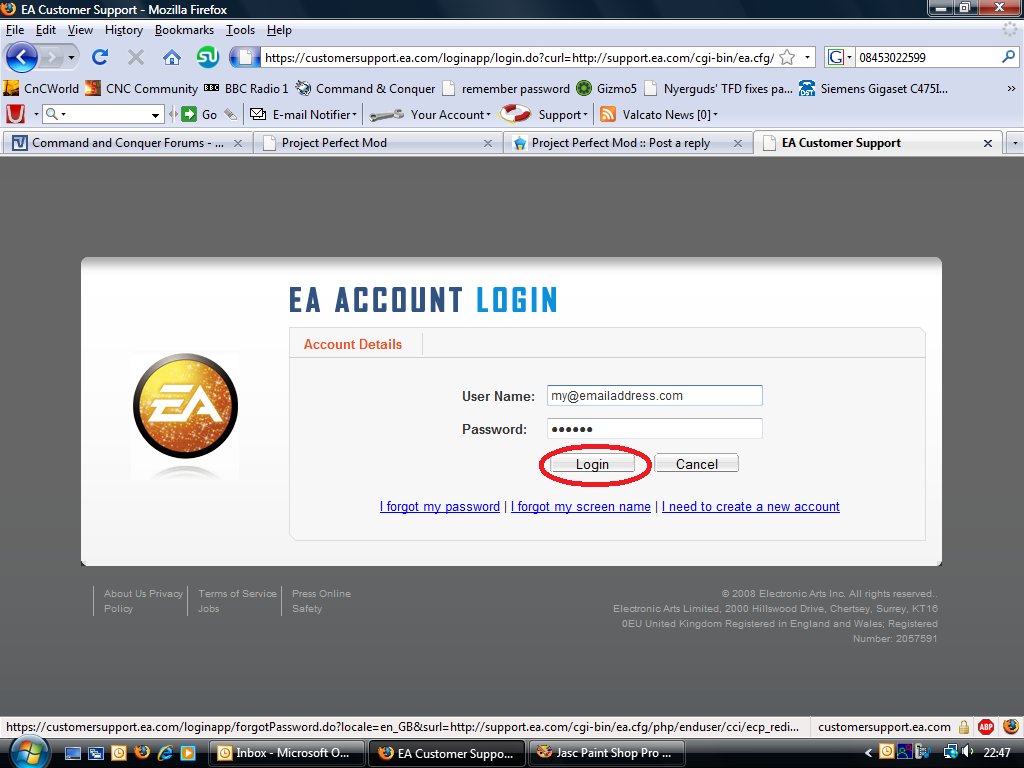Viewport: 1024px width, 768px height.
Task: Open the File menu
Action: (x=14, y=30)
